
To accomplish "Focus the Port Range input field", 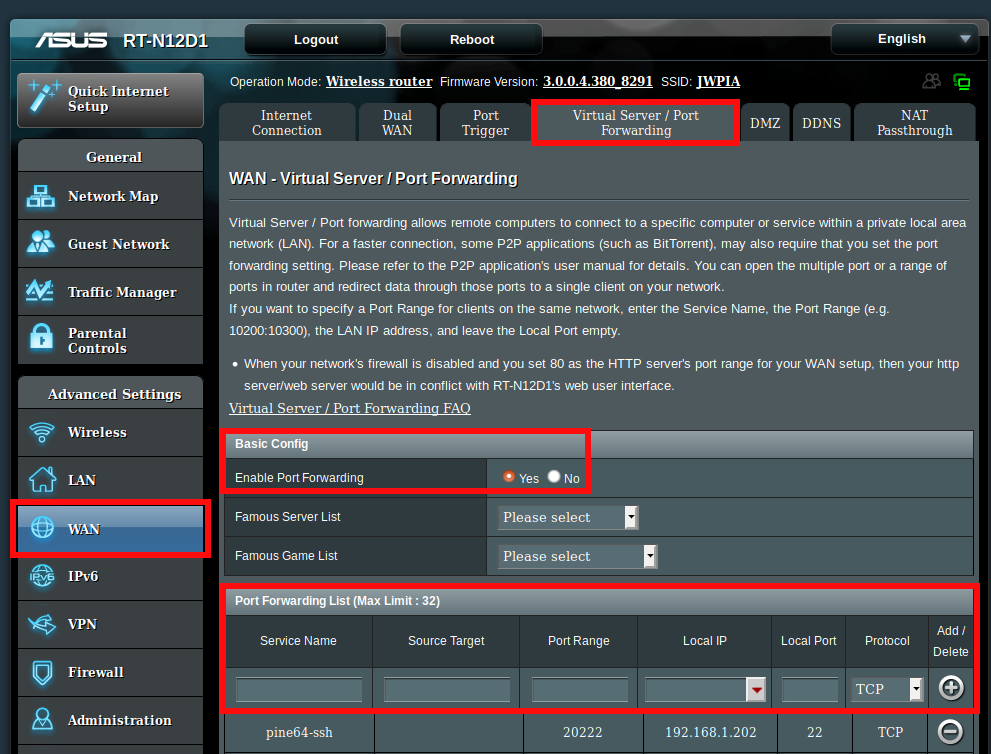I will coord(580,689).
